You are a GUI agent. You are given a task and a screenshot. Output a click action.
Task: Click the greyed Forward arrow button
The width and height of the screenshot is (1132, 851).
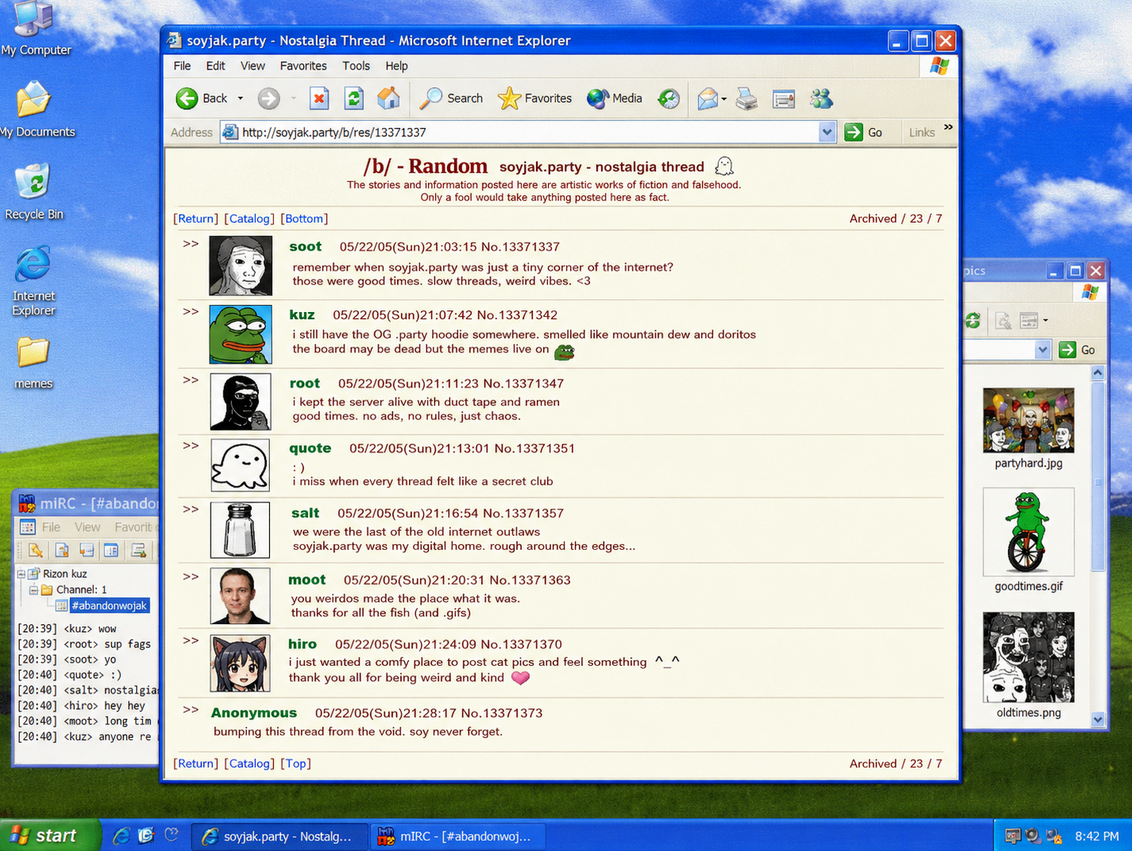click(269, 98)
